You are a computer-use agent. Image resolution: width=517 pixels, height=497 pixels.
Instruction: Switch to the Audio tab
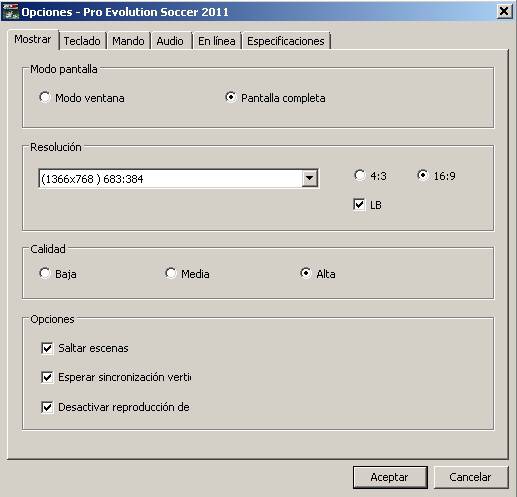[170, 41]
